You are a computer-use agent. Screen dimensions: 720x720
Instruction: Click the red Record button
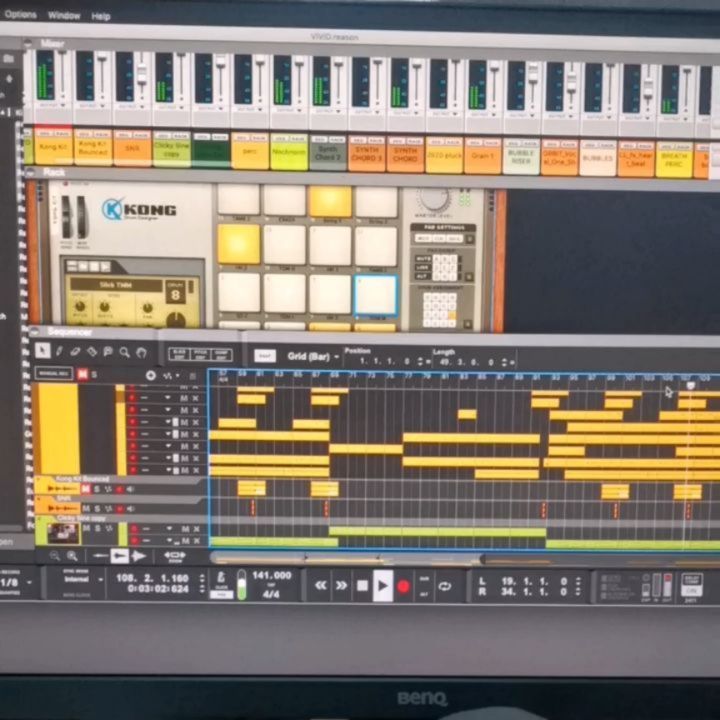pos(404,586)
